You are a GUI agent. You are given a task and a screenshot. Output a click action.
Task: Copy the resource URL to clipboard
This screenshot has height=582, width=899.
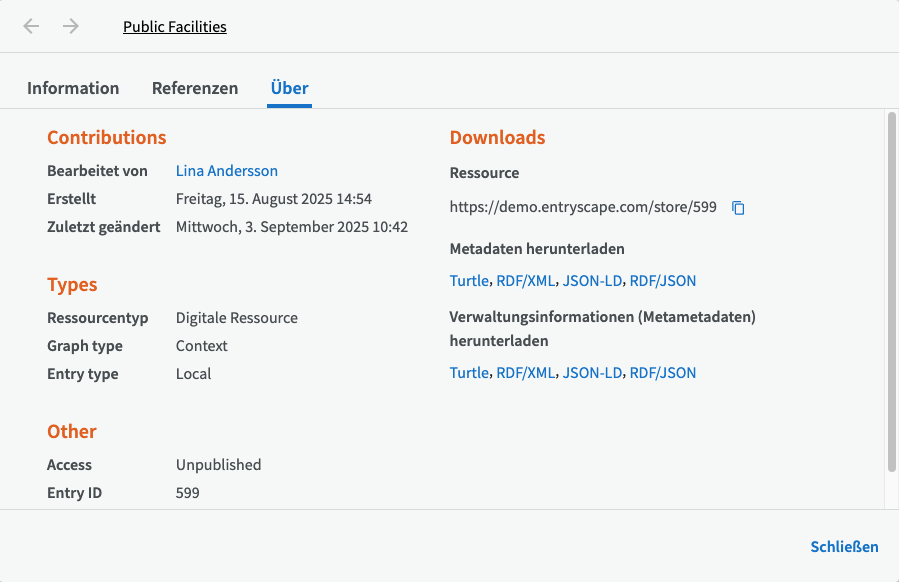coord(738,208)
